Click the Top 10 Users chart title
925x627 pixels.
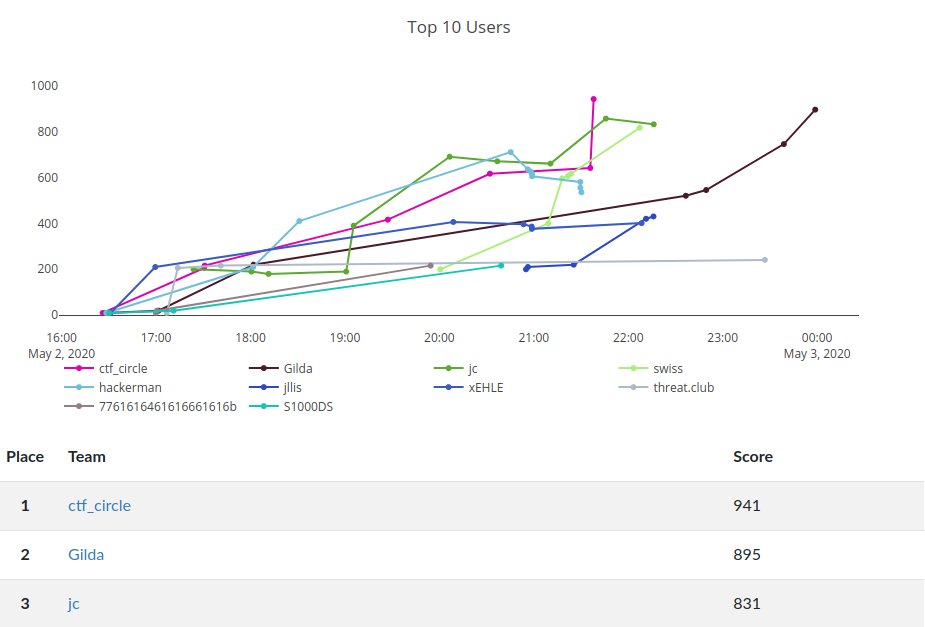point(461,27)
